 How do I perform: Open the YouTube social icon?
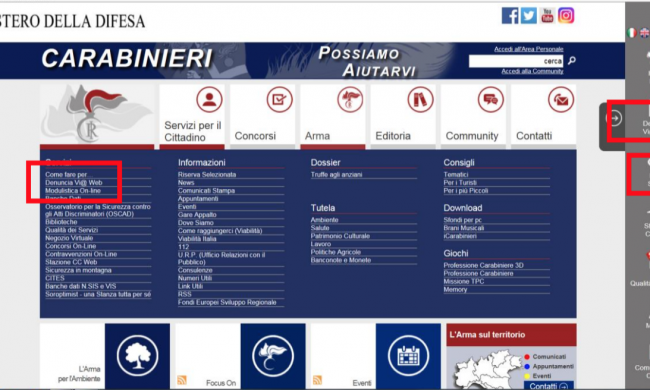tap(547, 16)
